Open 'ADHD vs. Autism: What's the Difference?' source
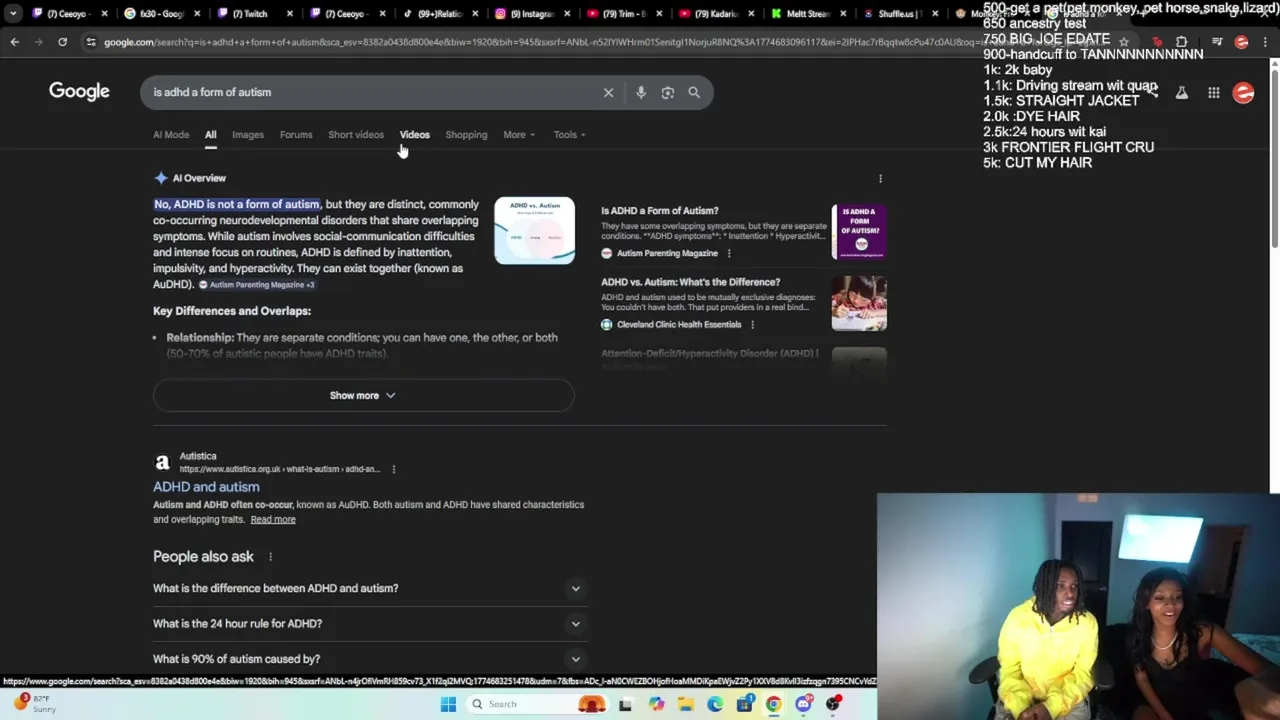Screen dimensions: 1280x720 (691, 282)
